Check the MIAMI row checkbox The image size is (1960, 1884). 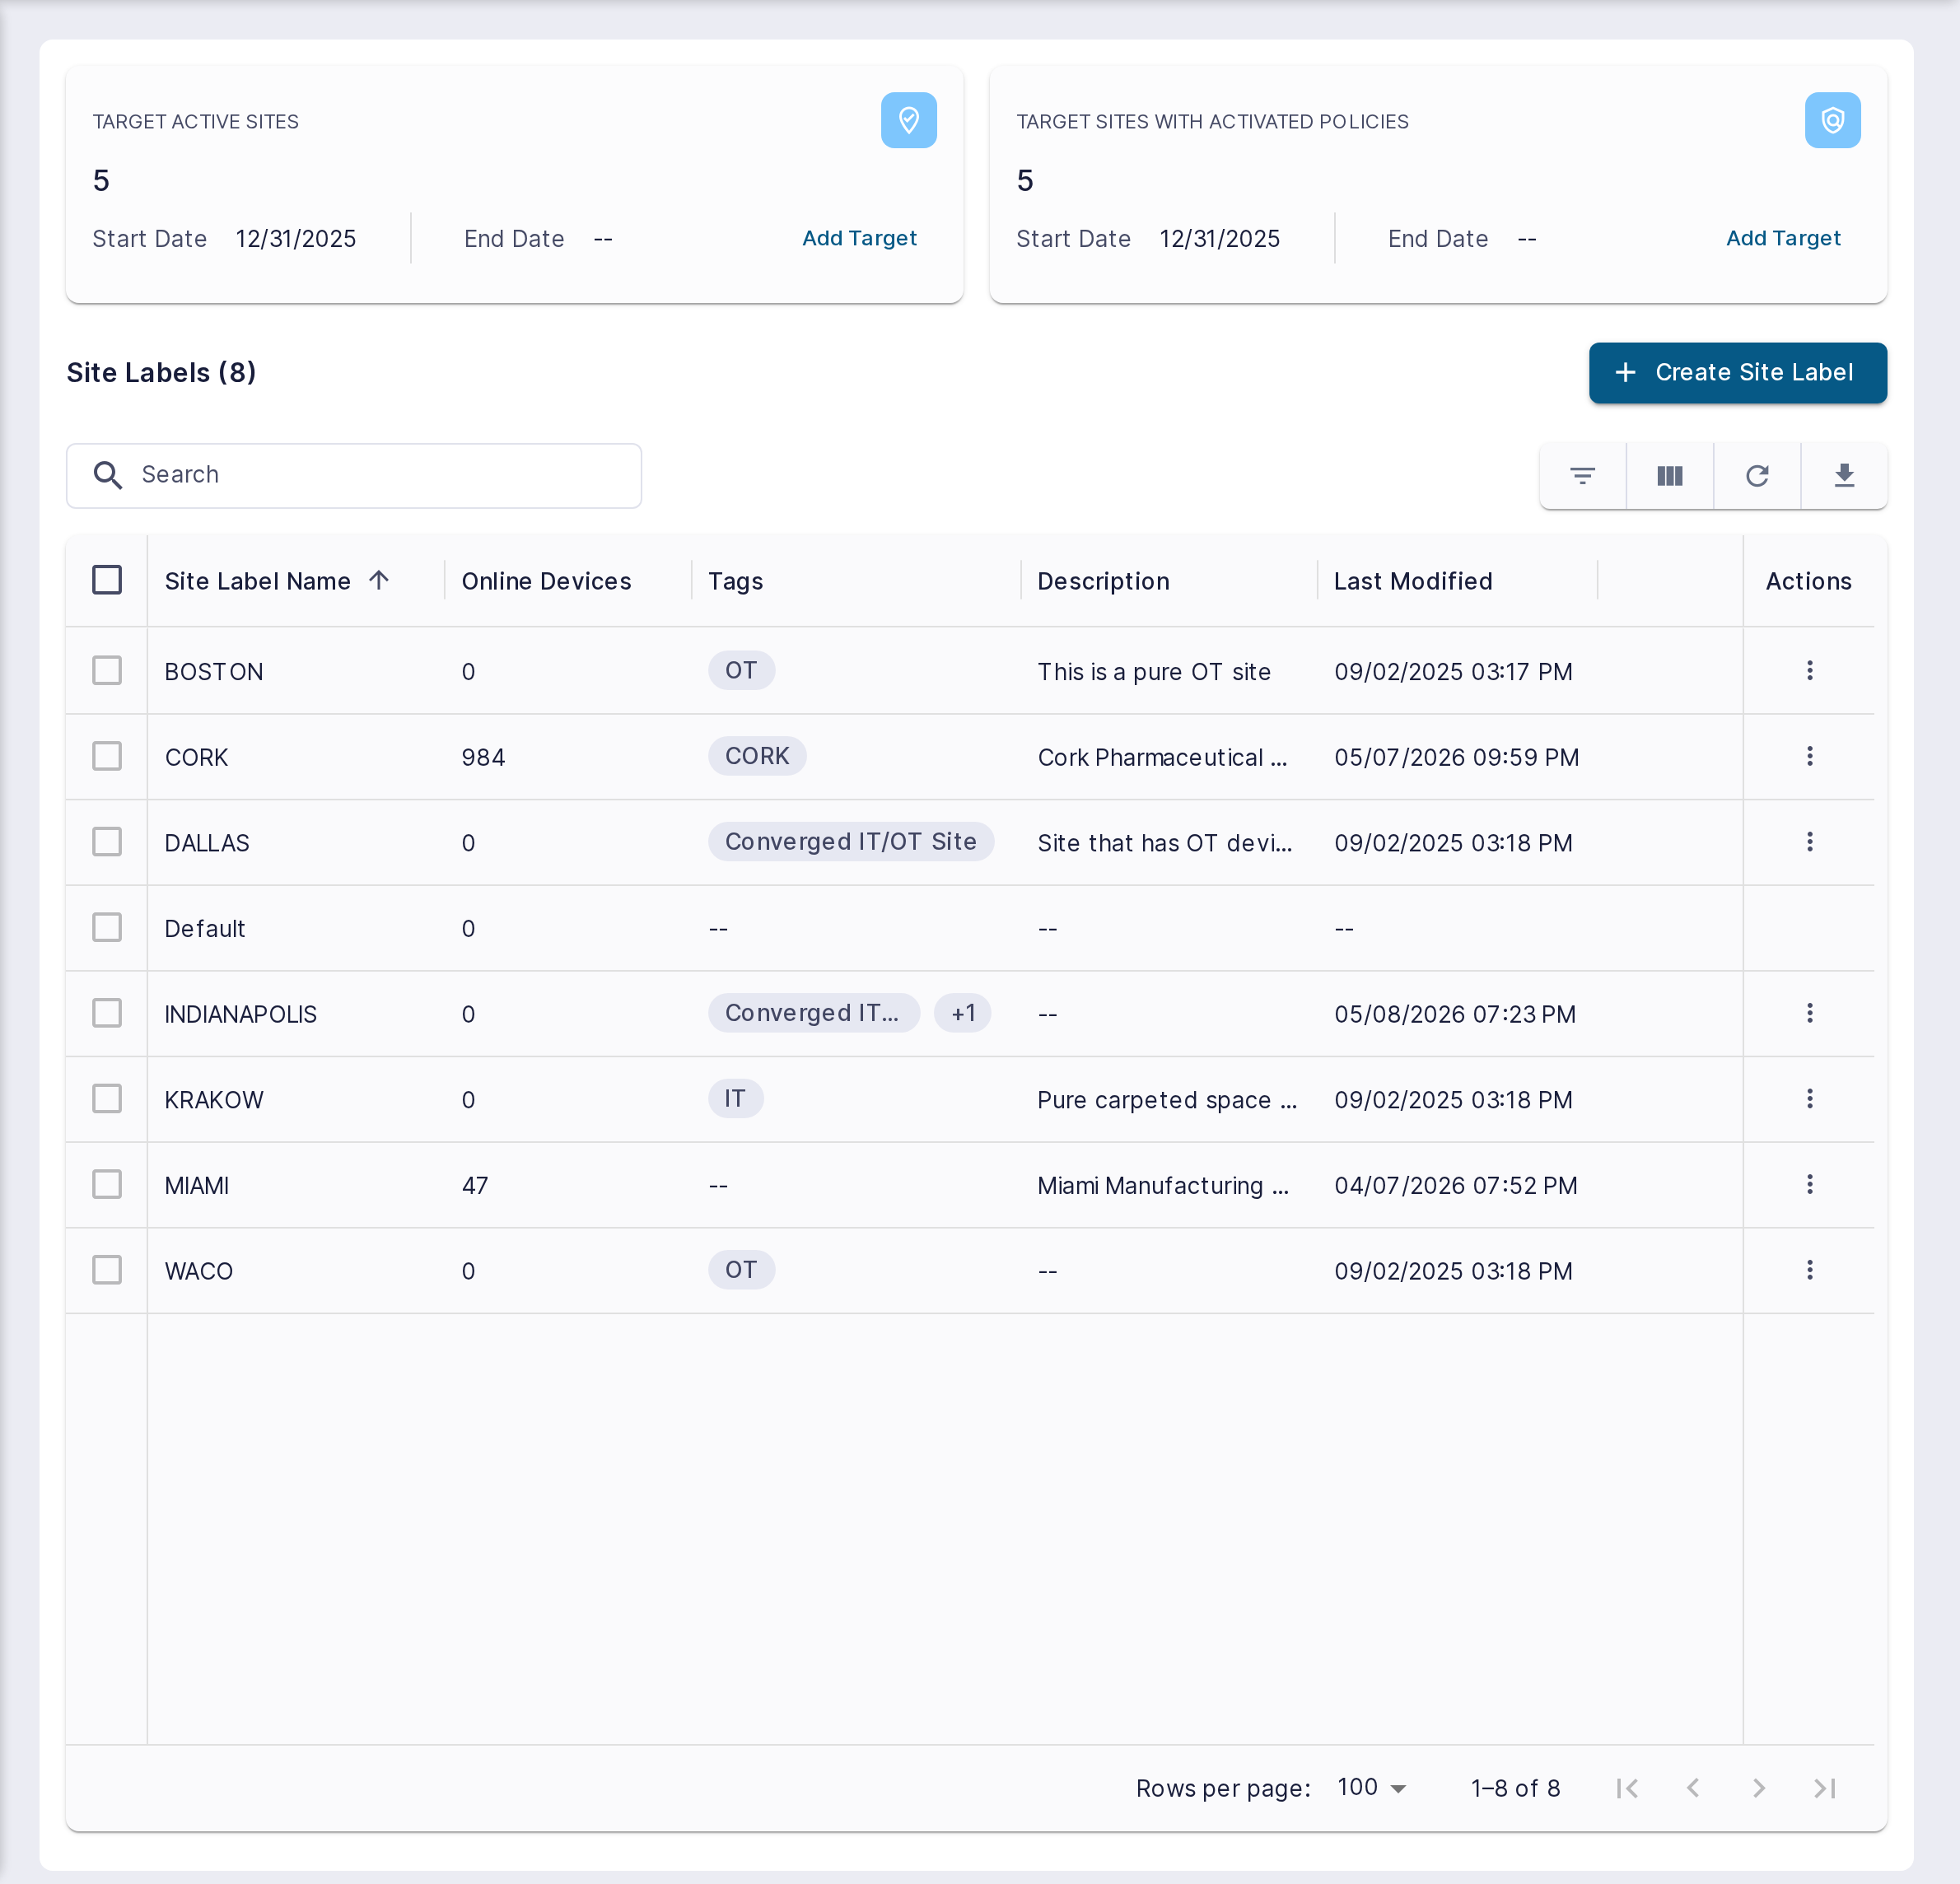[107, 1184]
